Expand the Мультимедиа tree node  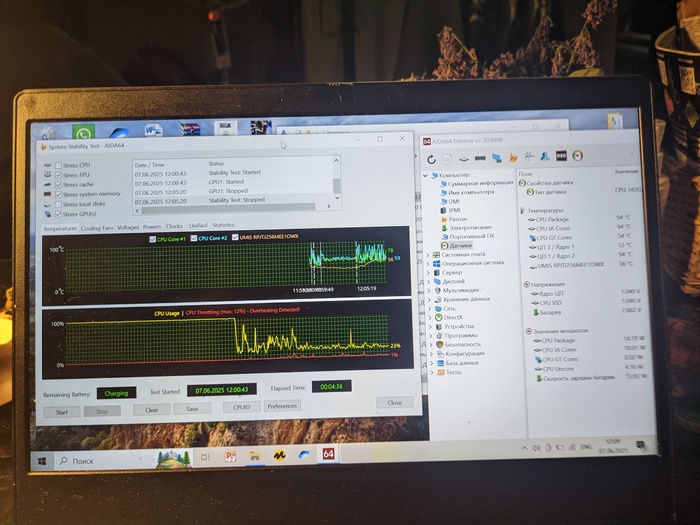coord(430,290)
